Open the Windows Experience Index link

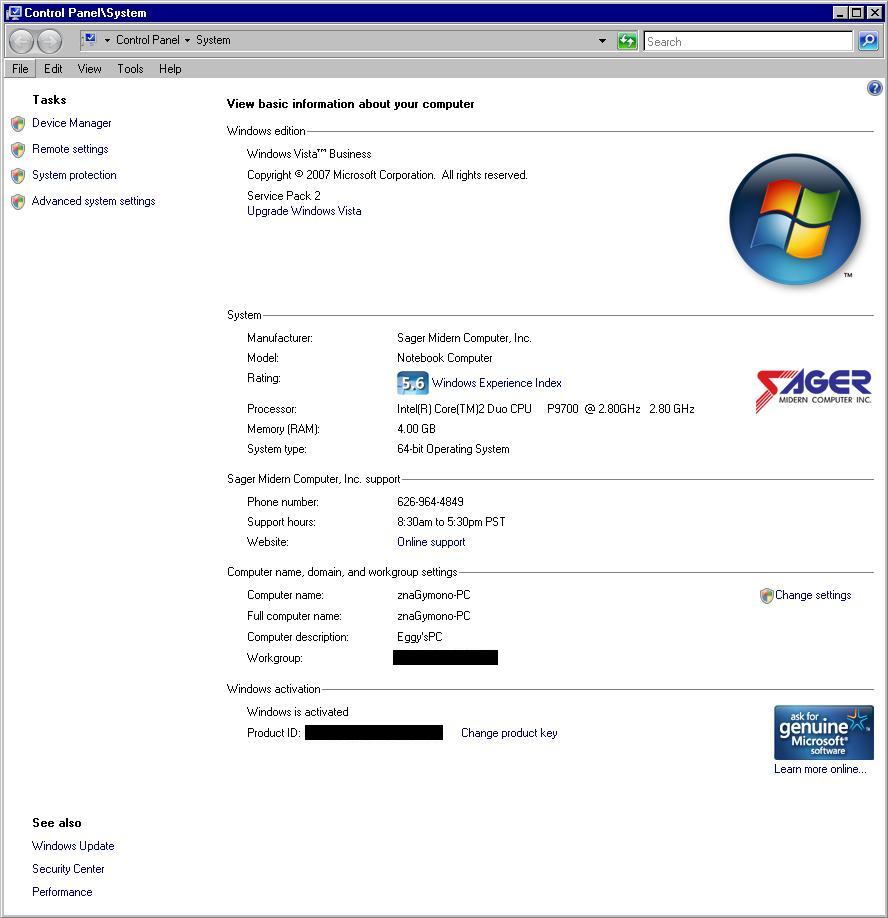coord(496,383)
